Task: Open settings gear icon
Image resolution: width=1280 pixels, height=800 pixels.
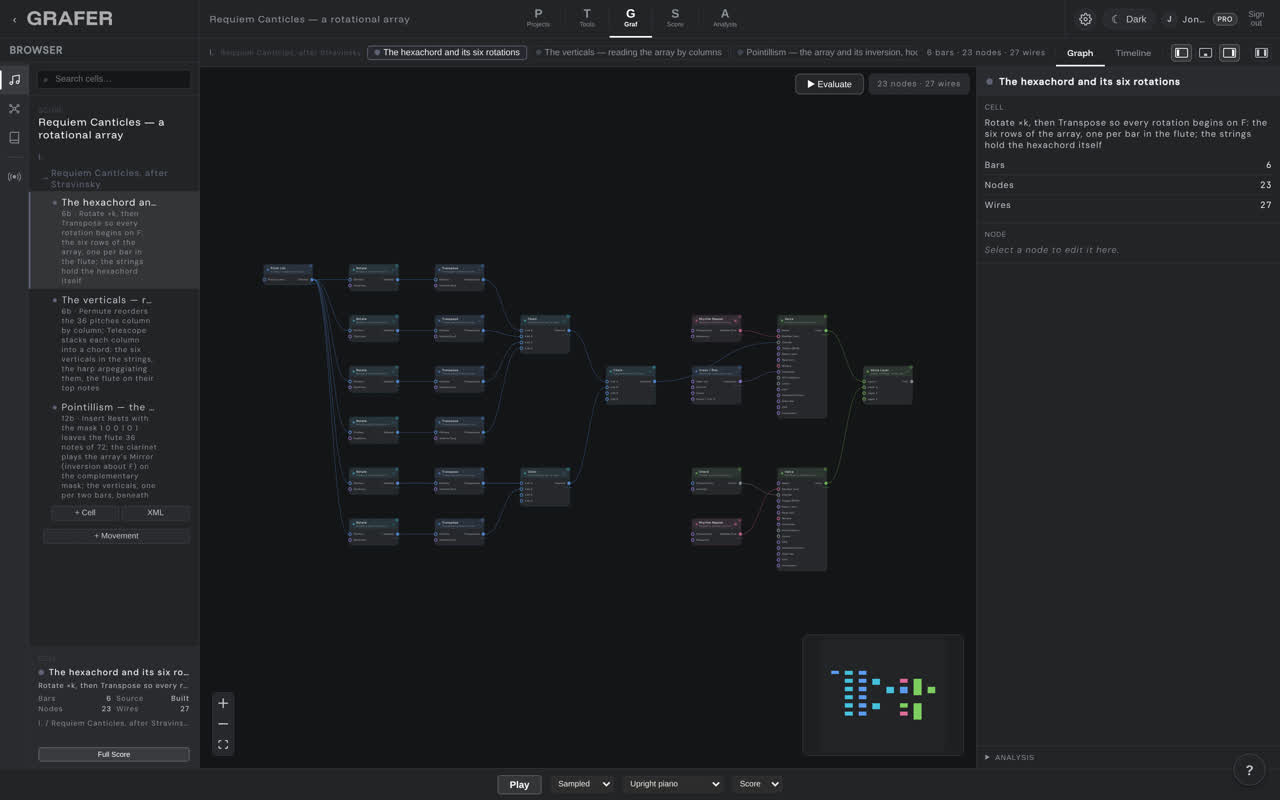Action: [1085, 19]
